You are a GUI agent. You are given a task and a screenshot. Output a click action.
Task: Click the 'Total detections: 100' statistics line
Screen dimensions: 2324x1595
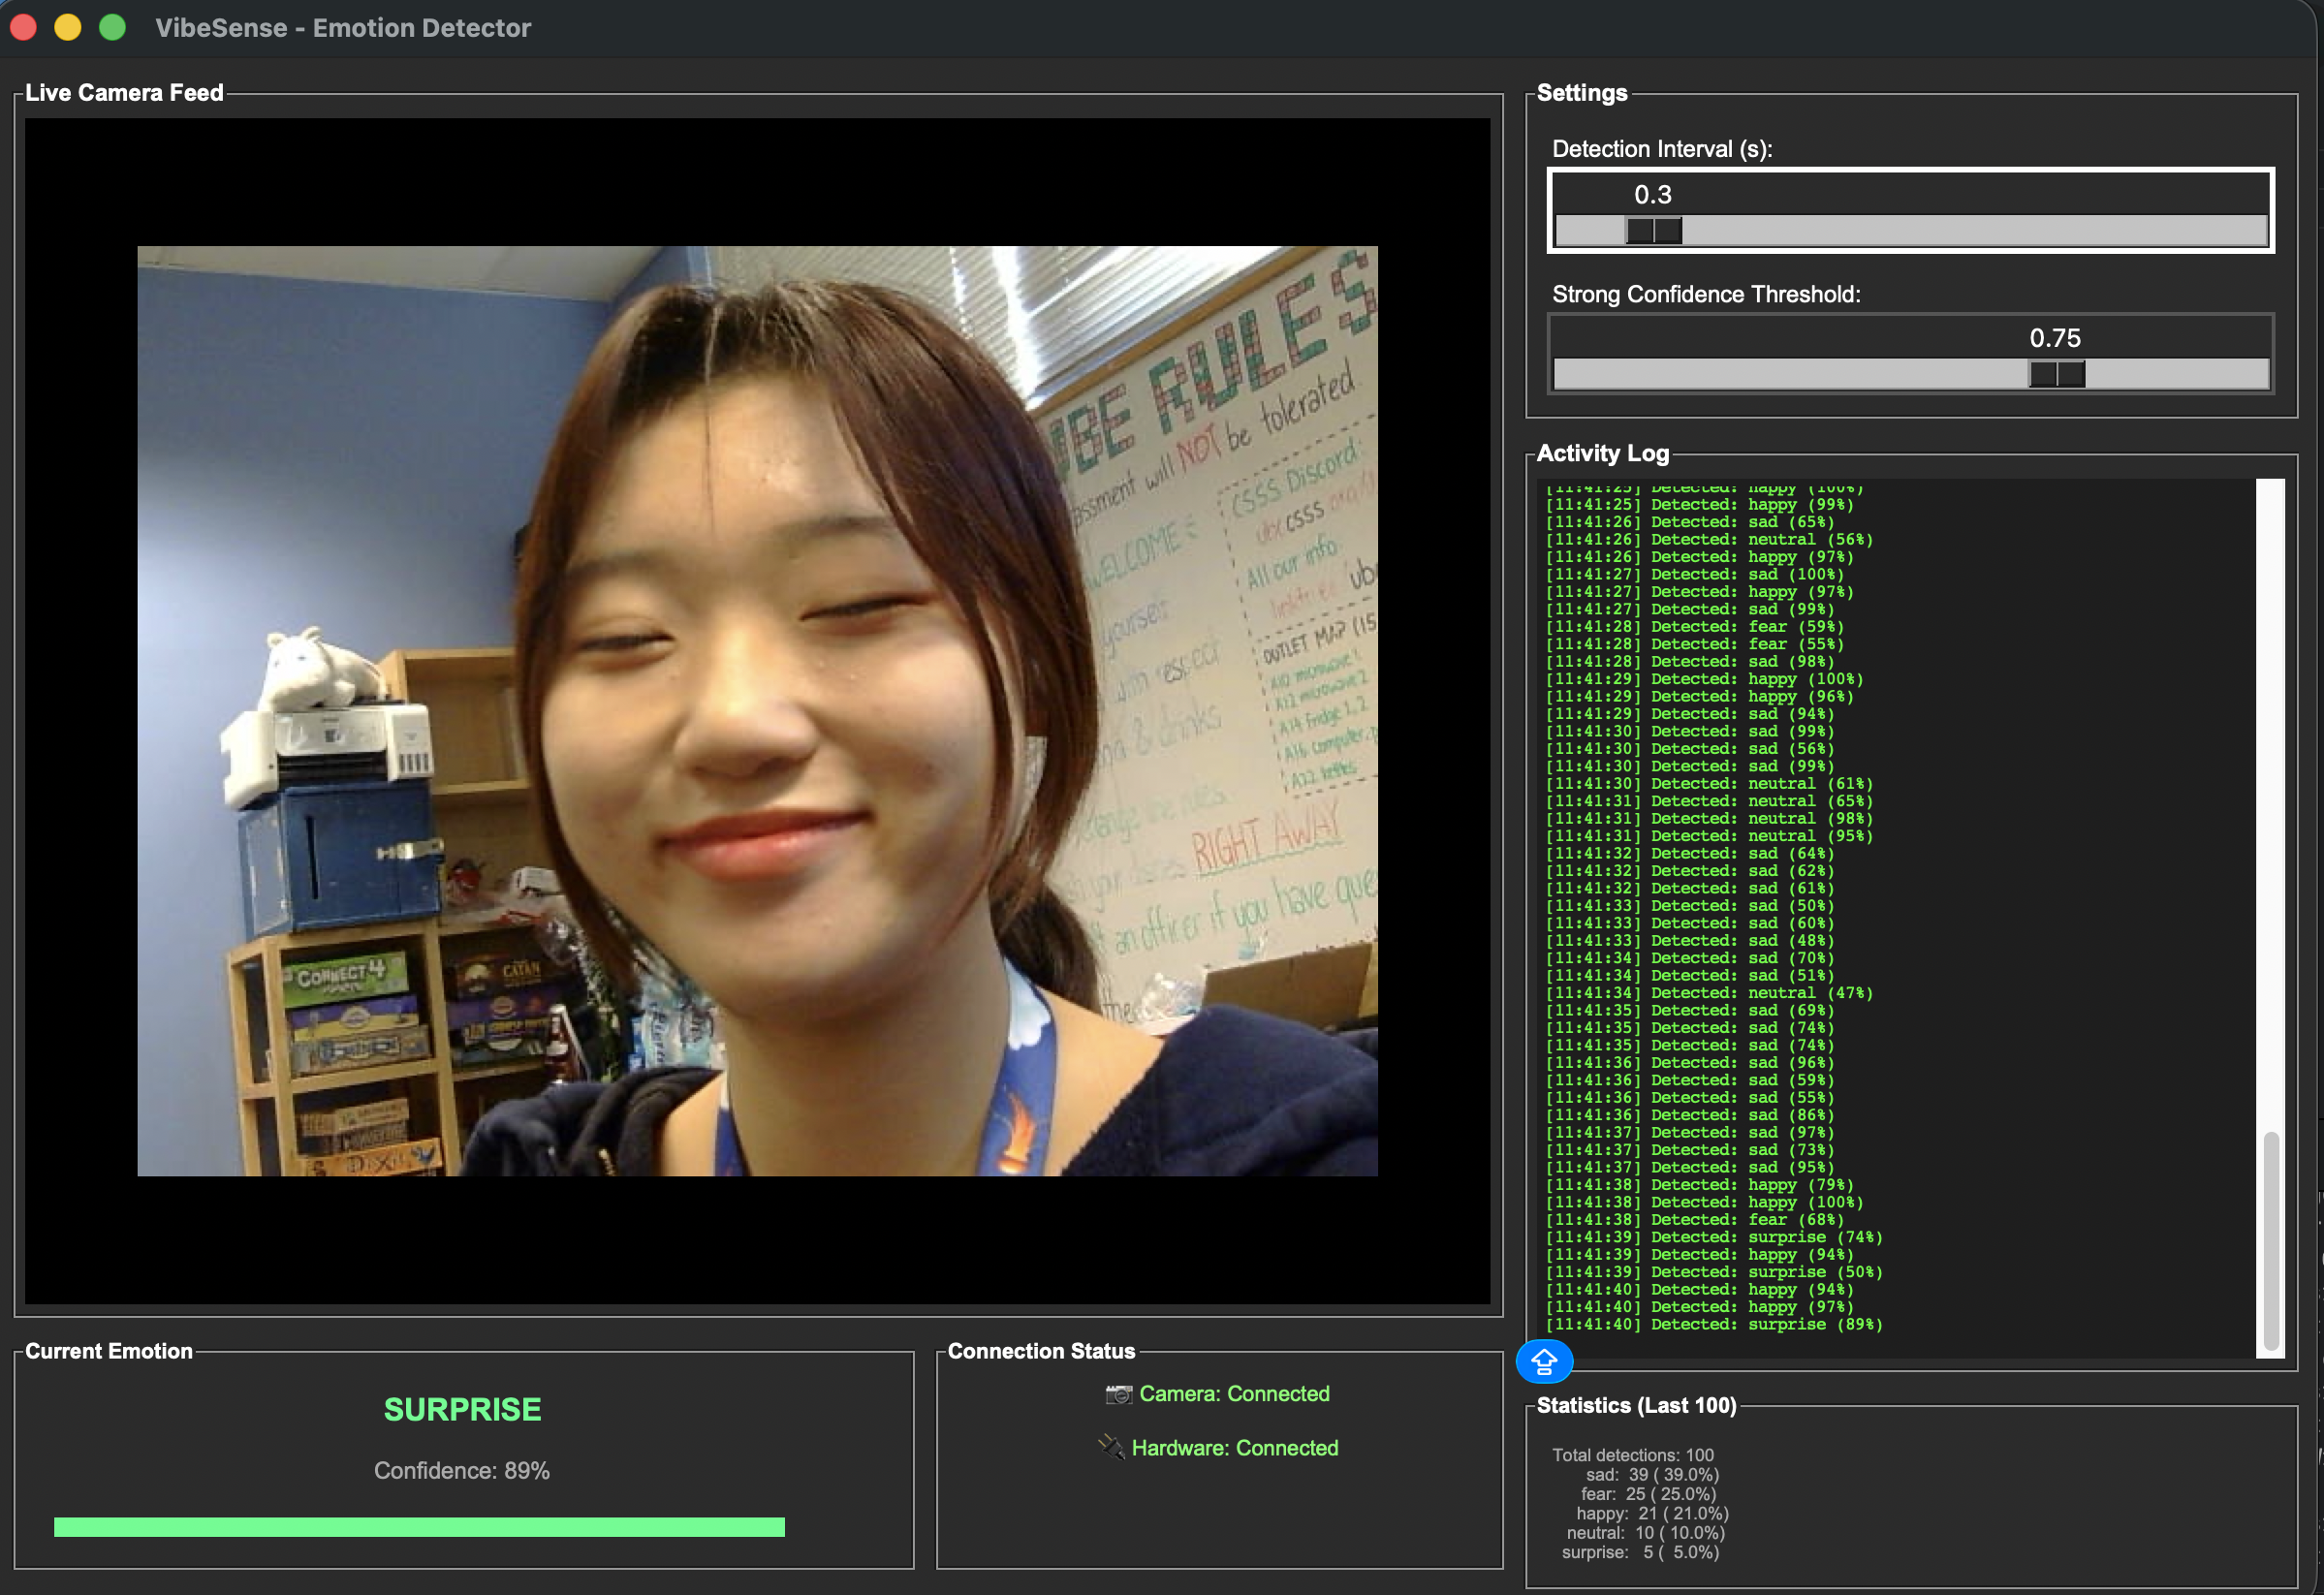pyautogui.click(x=1632, y=1455)
